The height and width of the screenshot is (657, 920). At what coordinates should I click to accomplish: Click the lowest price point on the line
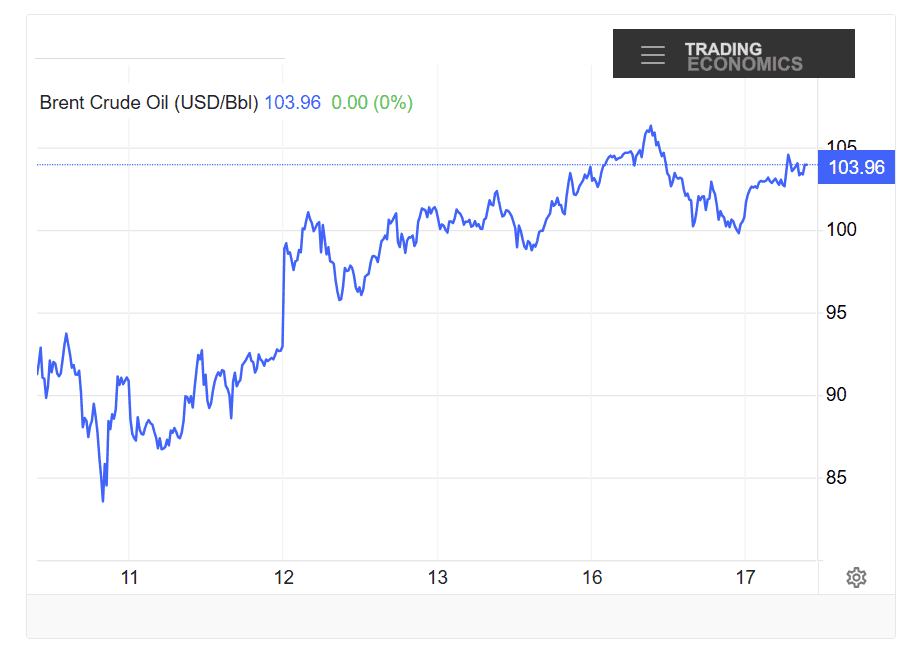(x=103, y=500)
